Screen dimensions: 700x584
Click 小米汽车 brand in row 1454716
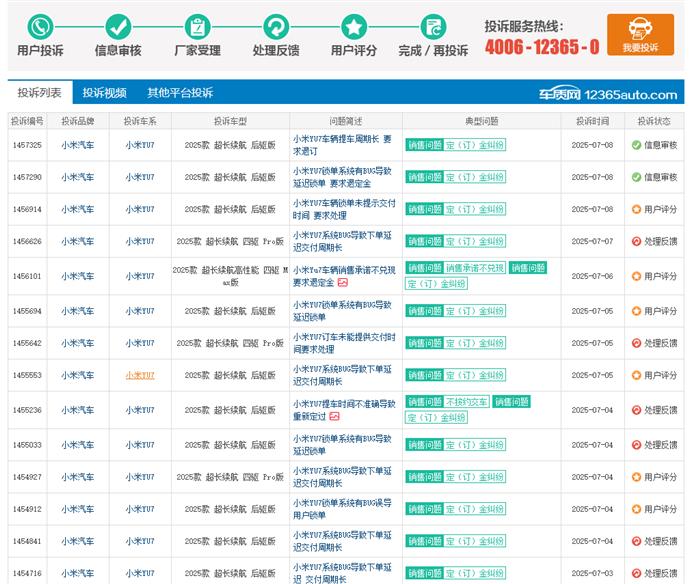(78, 573)
